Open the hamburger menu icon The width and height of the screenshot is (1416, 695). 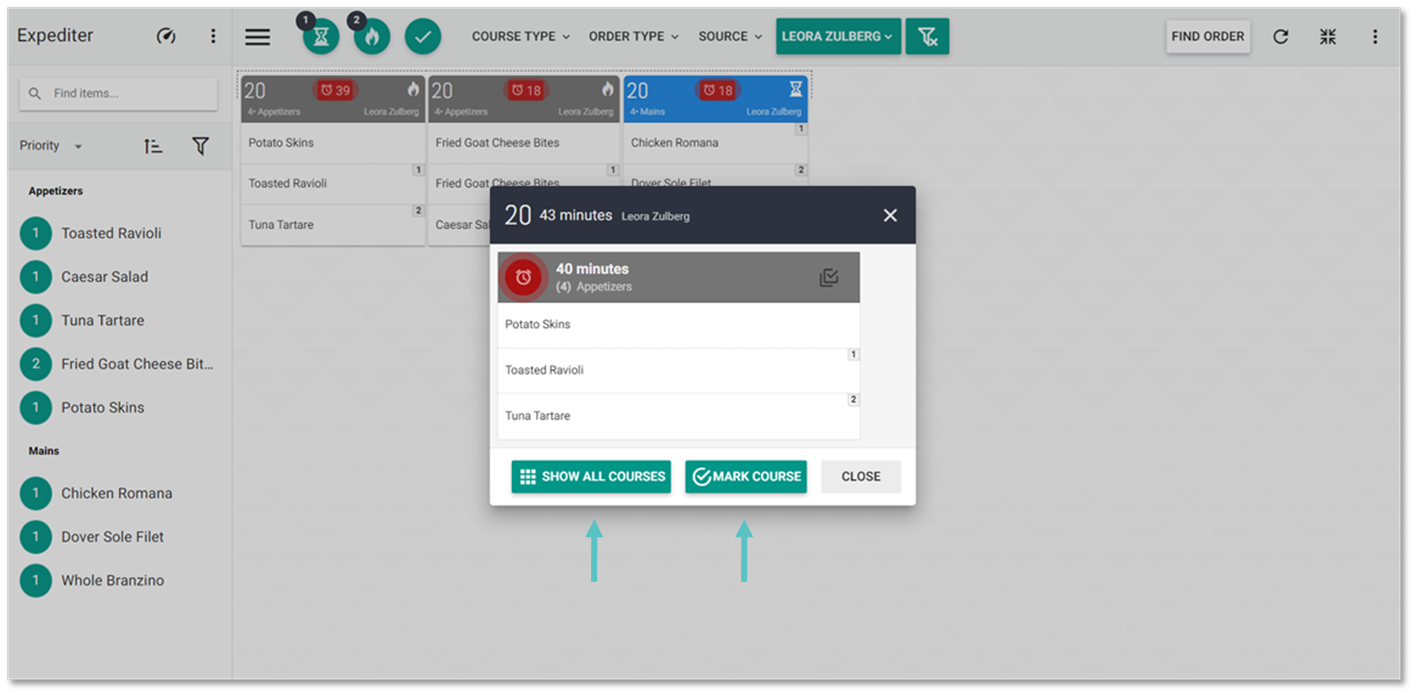(x=258, y=37)
